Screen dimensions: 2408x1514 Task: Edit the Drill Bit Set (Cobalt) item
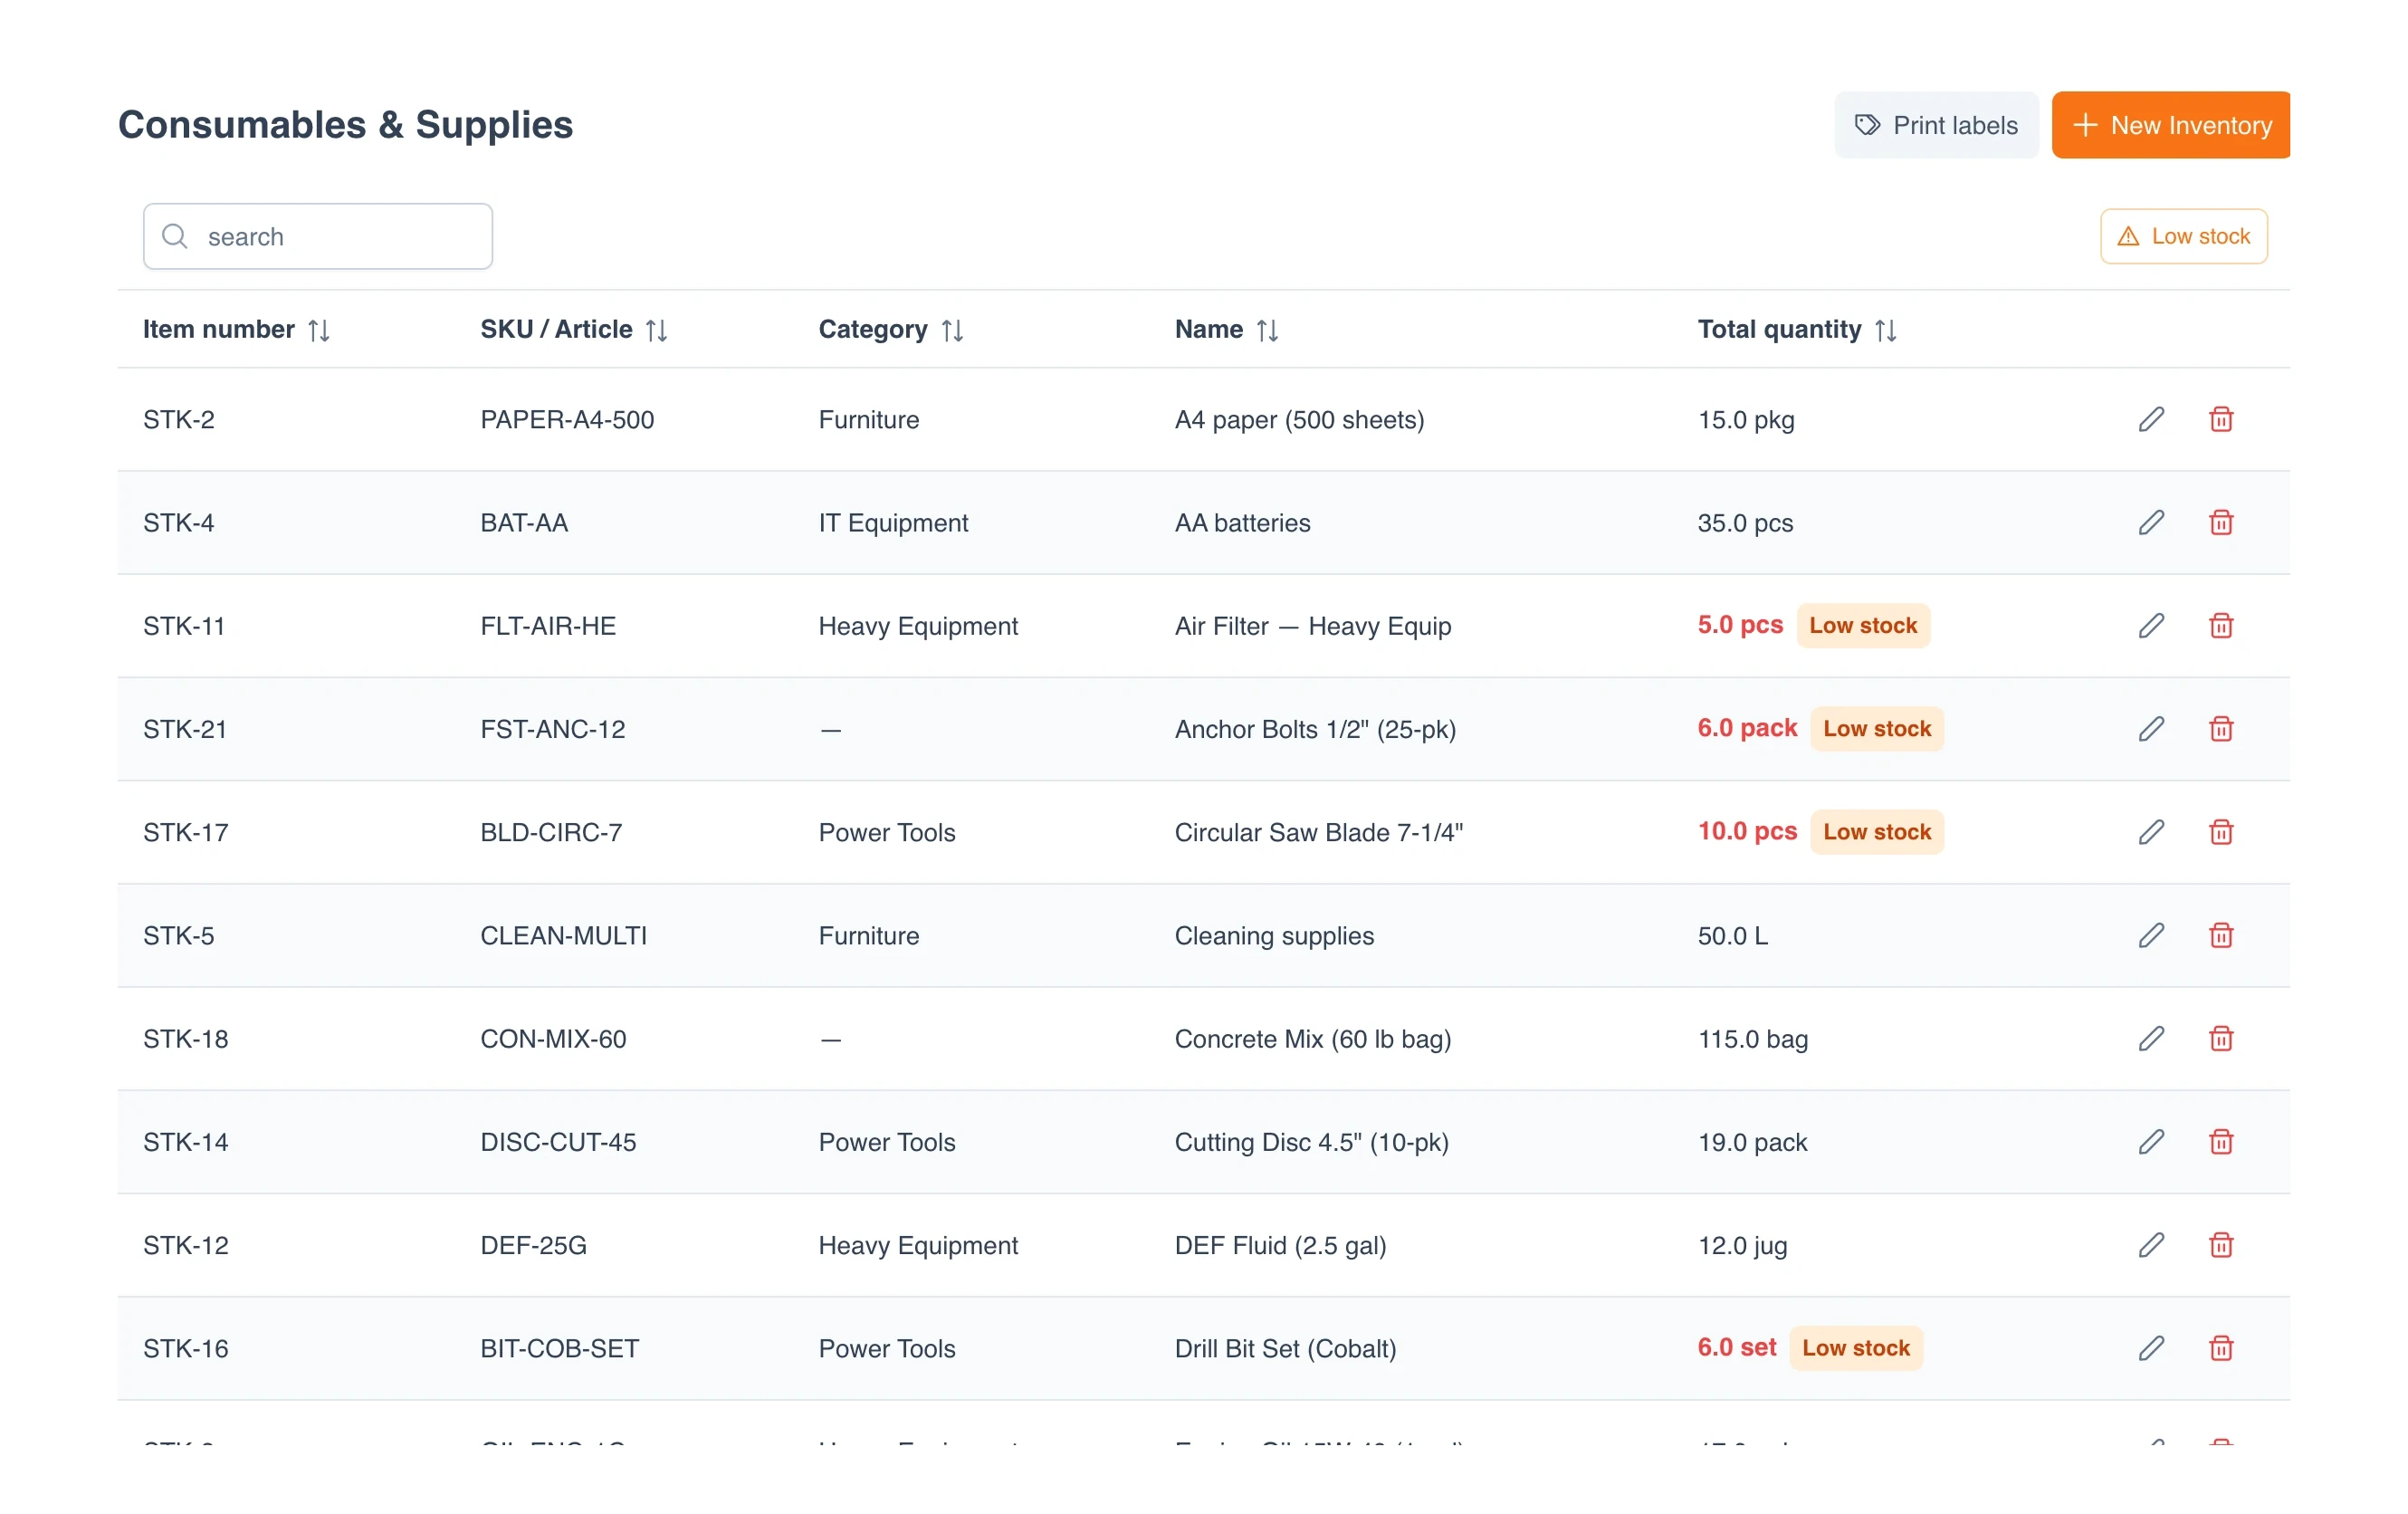tap(2151, 1347)
